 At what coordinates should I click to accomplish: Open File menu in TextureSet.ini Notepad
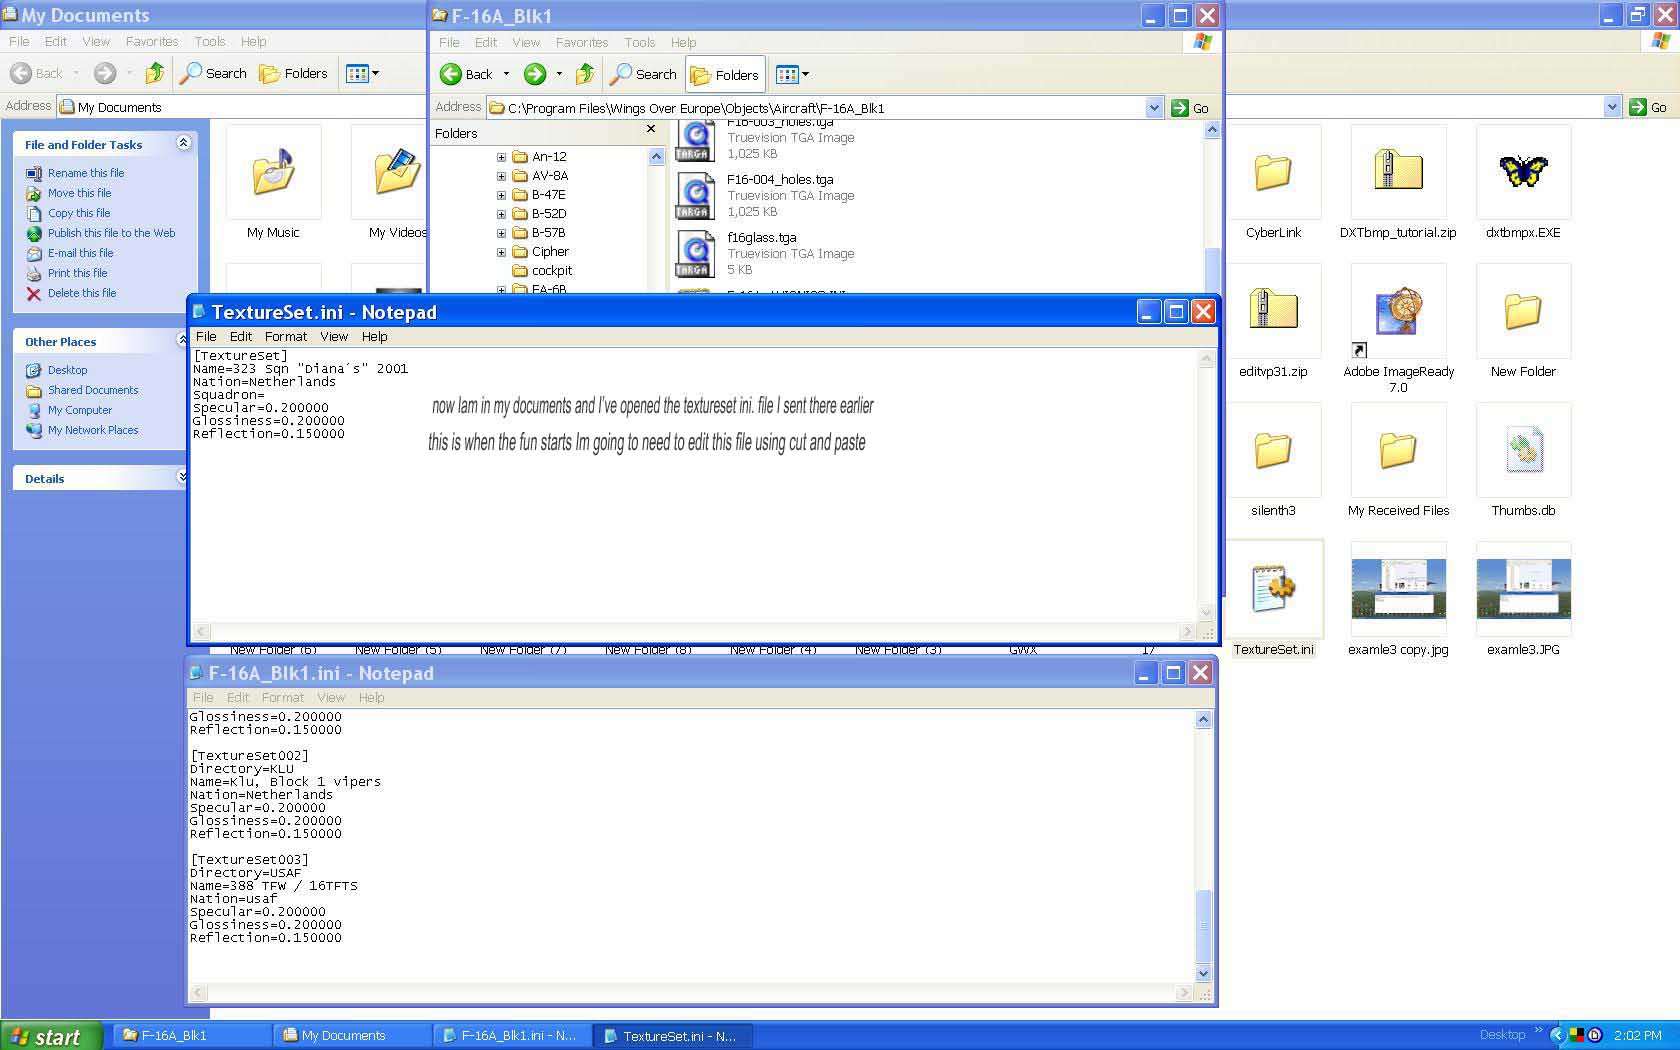click(206, 337)
